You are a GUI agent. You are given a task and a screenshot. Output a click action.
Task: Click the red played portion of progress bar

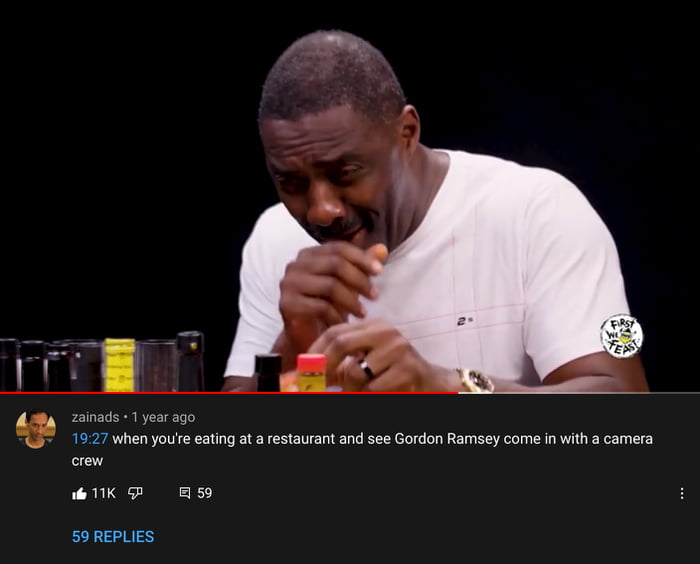(229, 393)
